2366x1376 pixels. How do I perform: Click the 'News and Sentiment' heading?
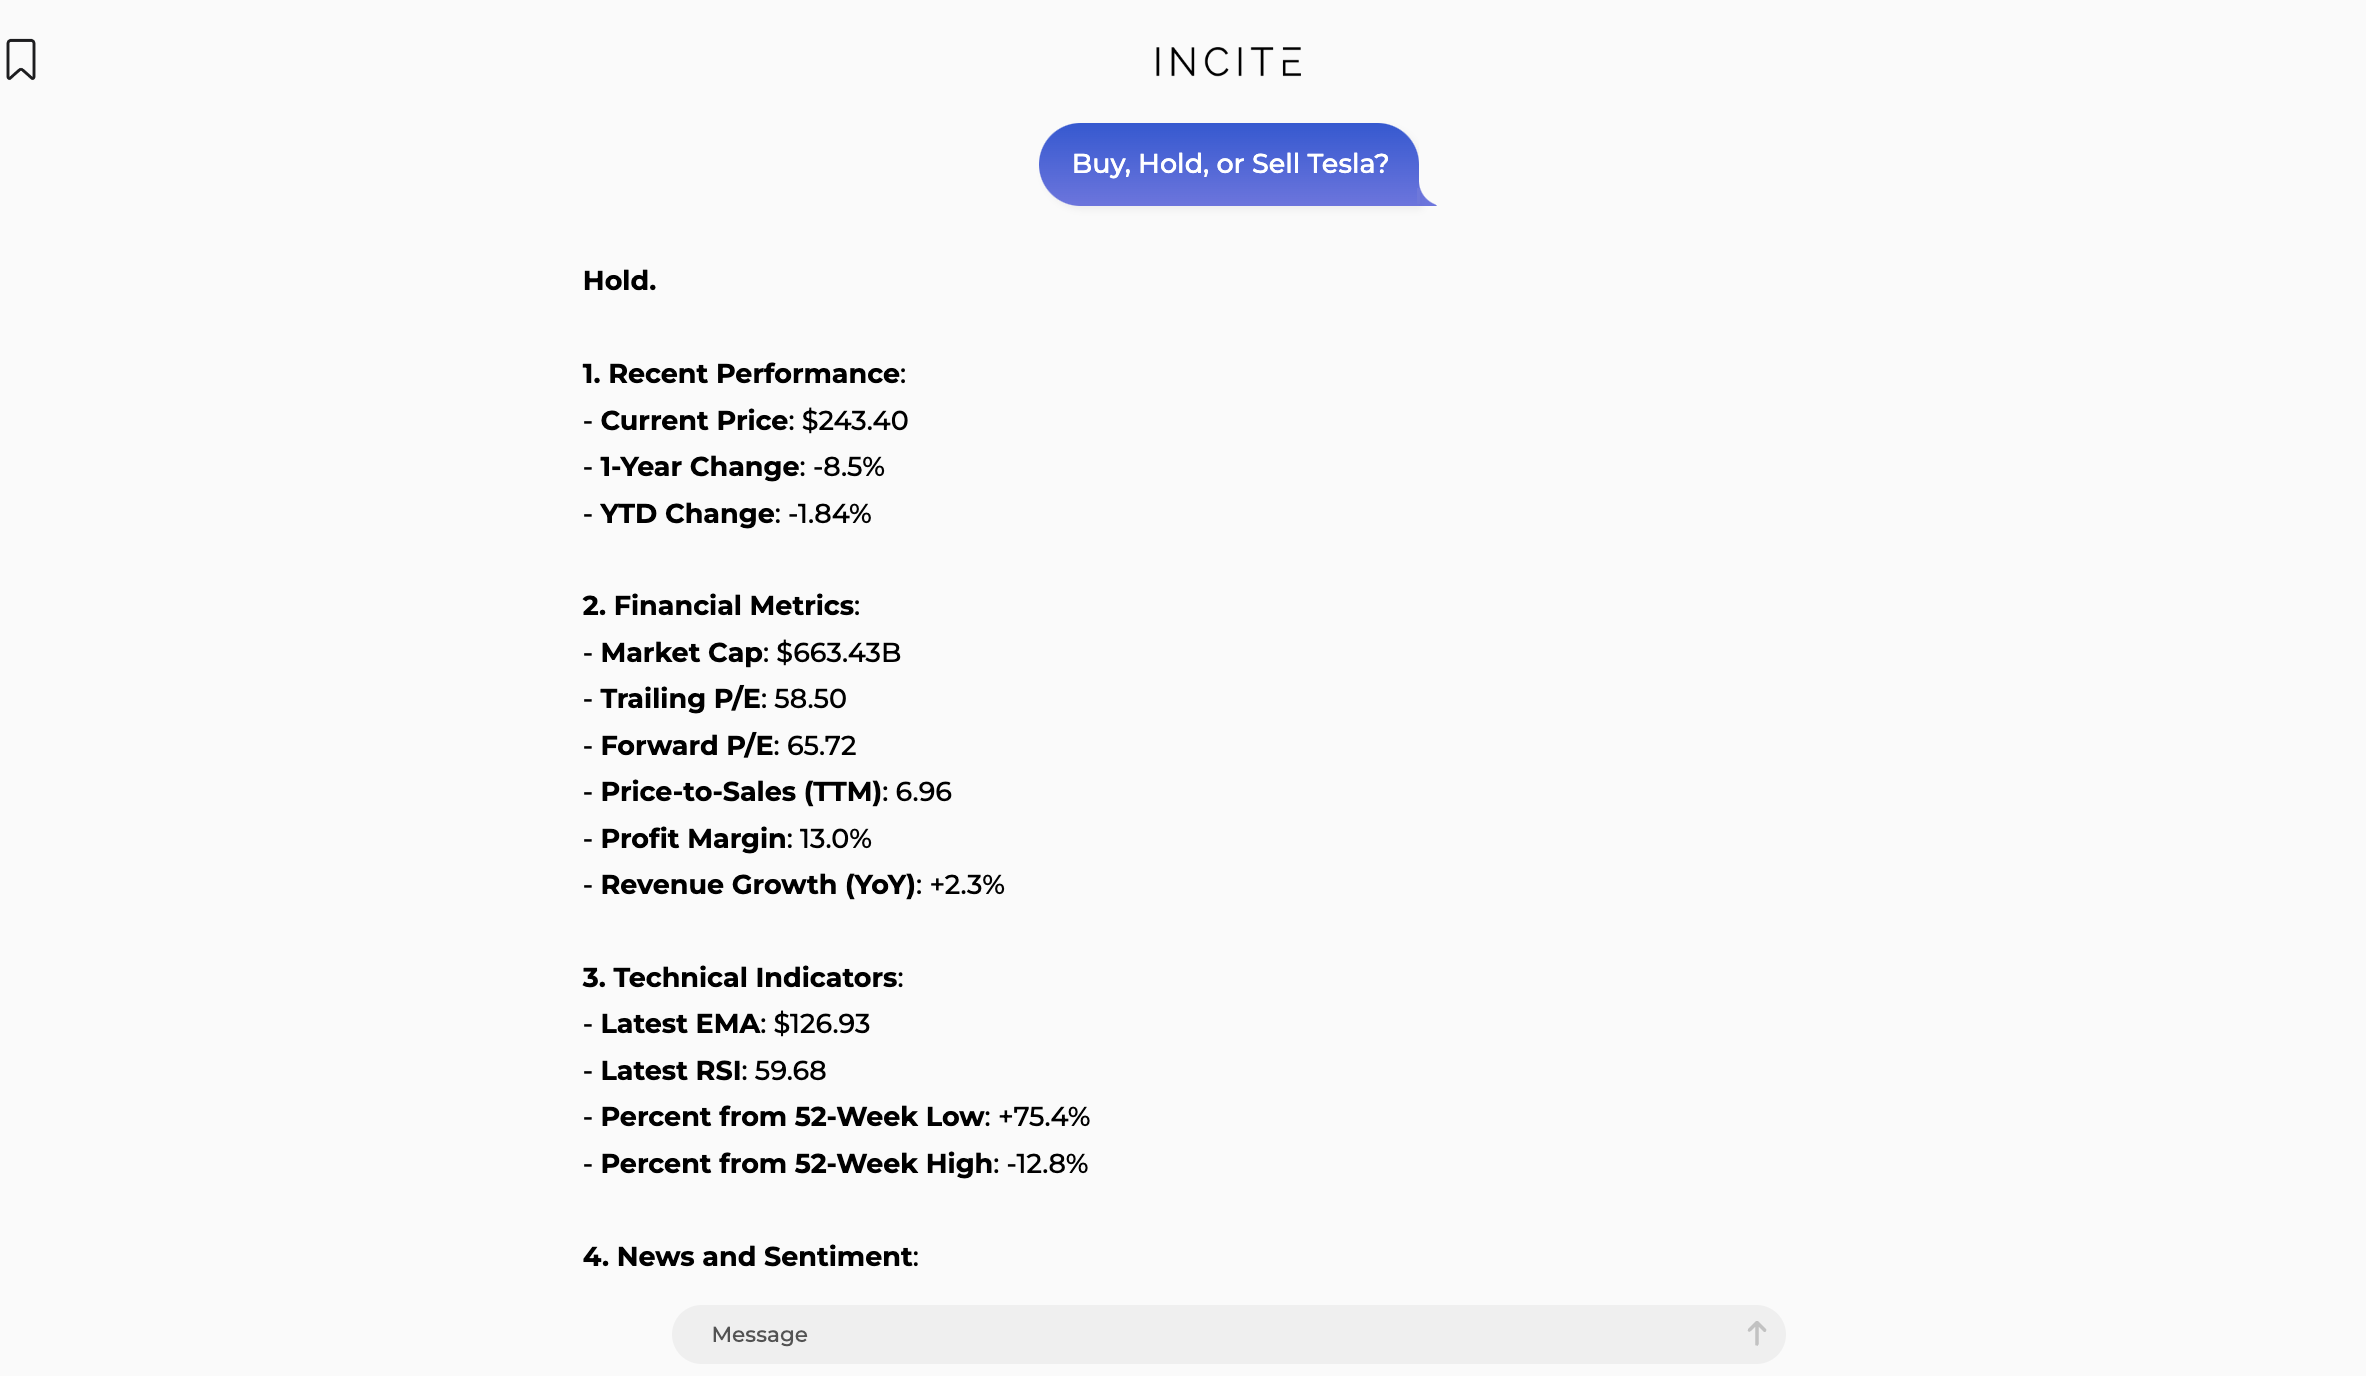(x=751, y=1257)
